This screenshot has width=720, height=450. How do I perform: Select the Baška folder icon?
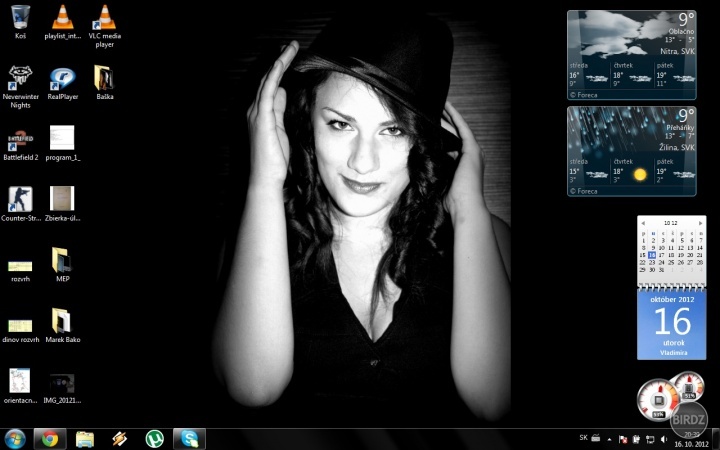[x=105, y=82]
